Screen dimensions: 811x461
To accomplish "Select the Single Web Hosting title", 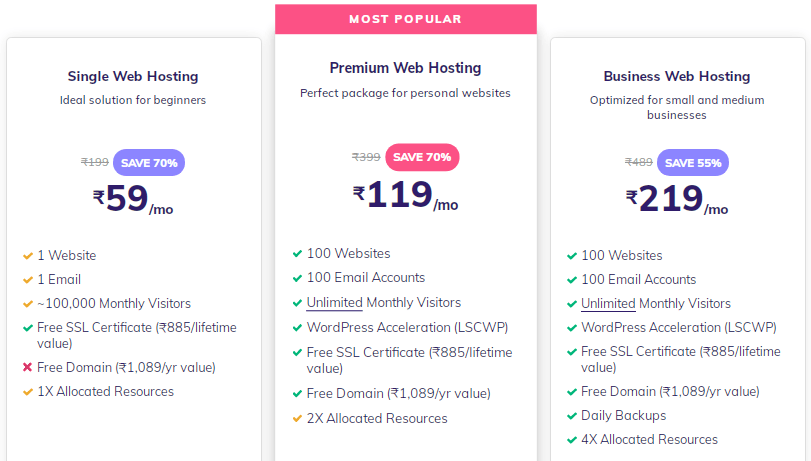I will point(133,77).
